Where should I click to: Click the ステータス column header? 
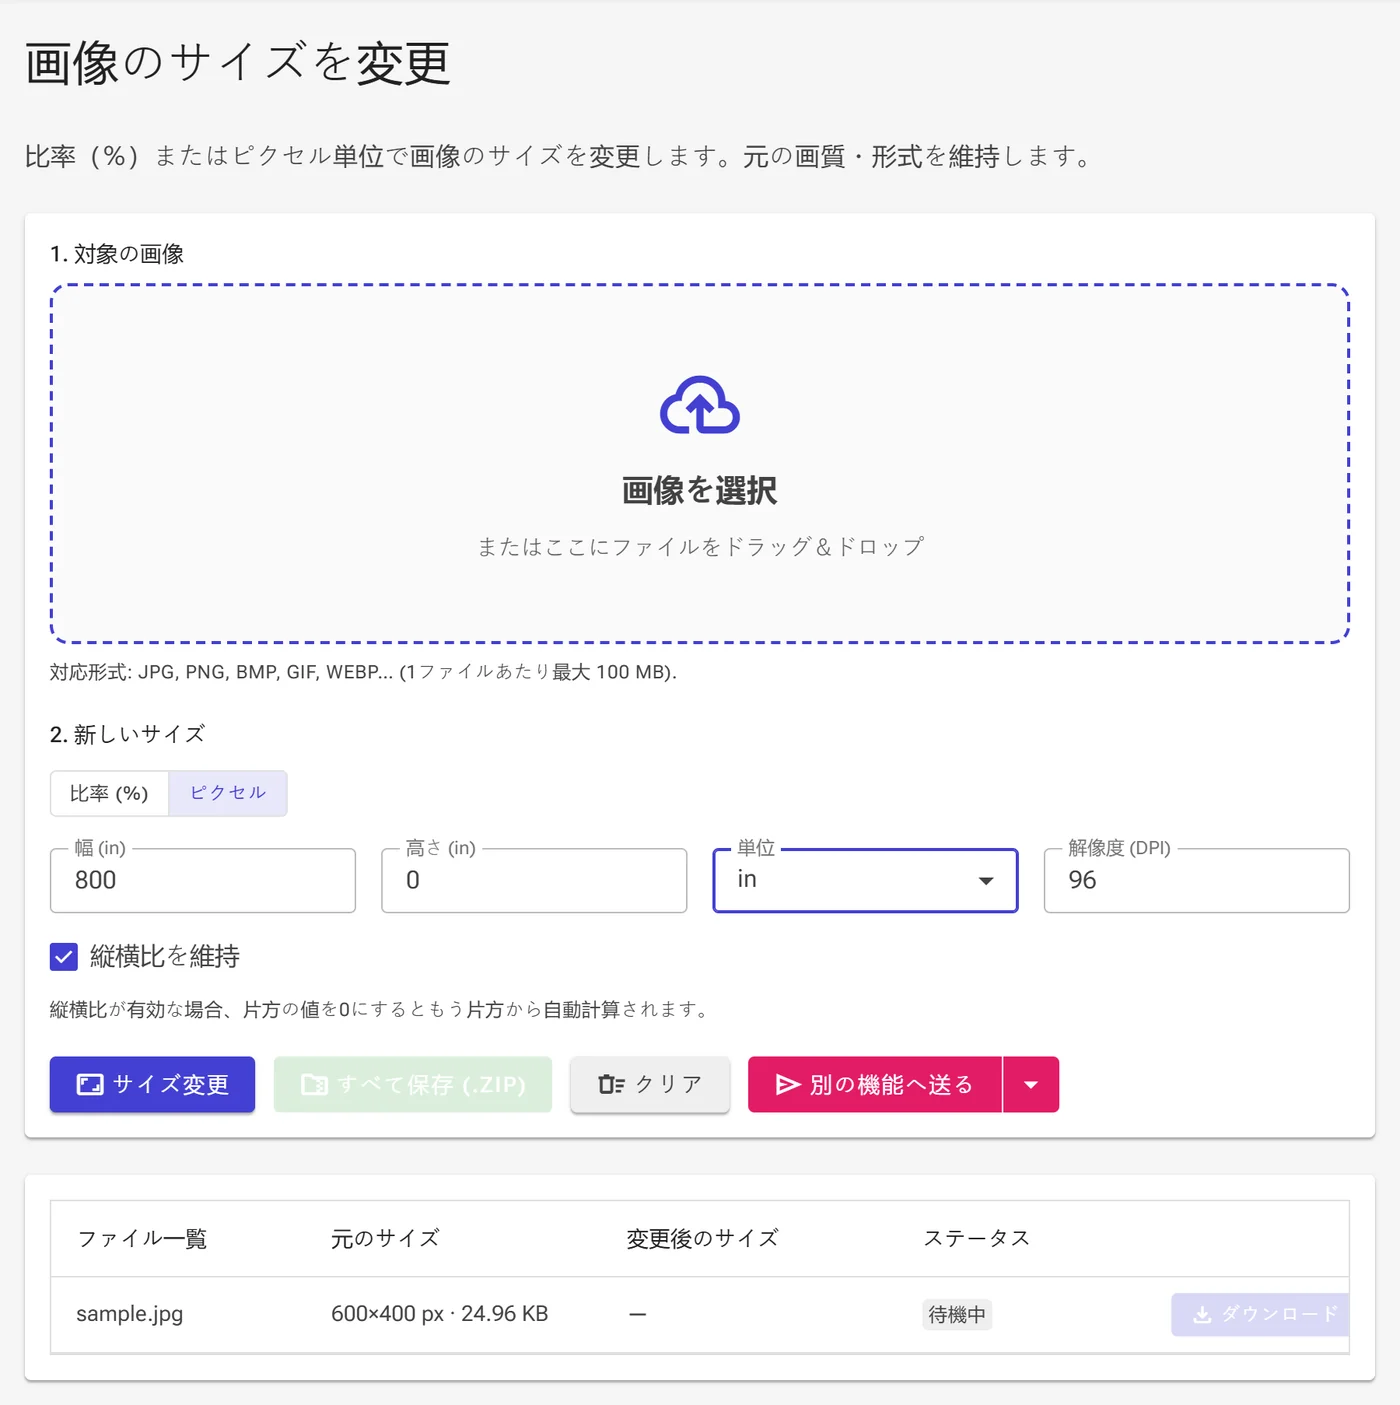tap(977, 1238)
